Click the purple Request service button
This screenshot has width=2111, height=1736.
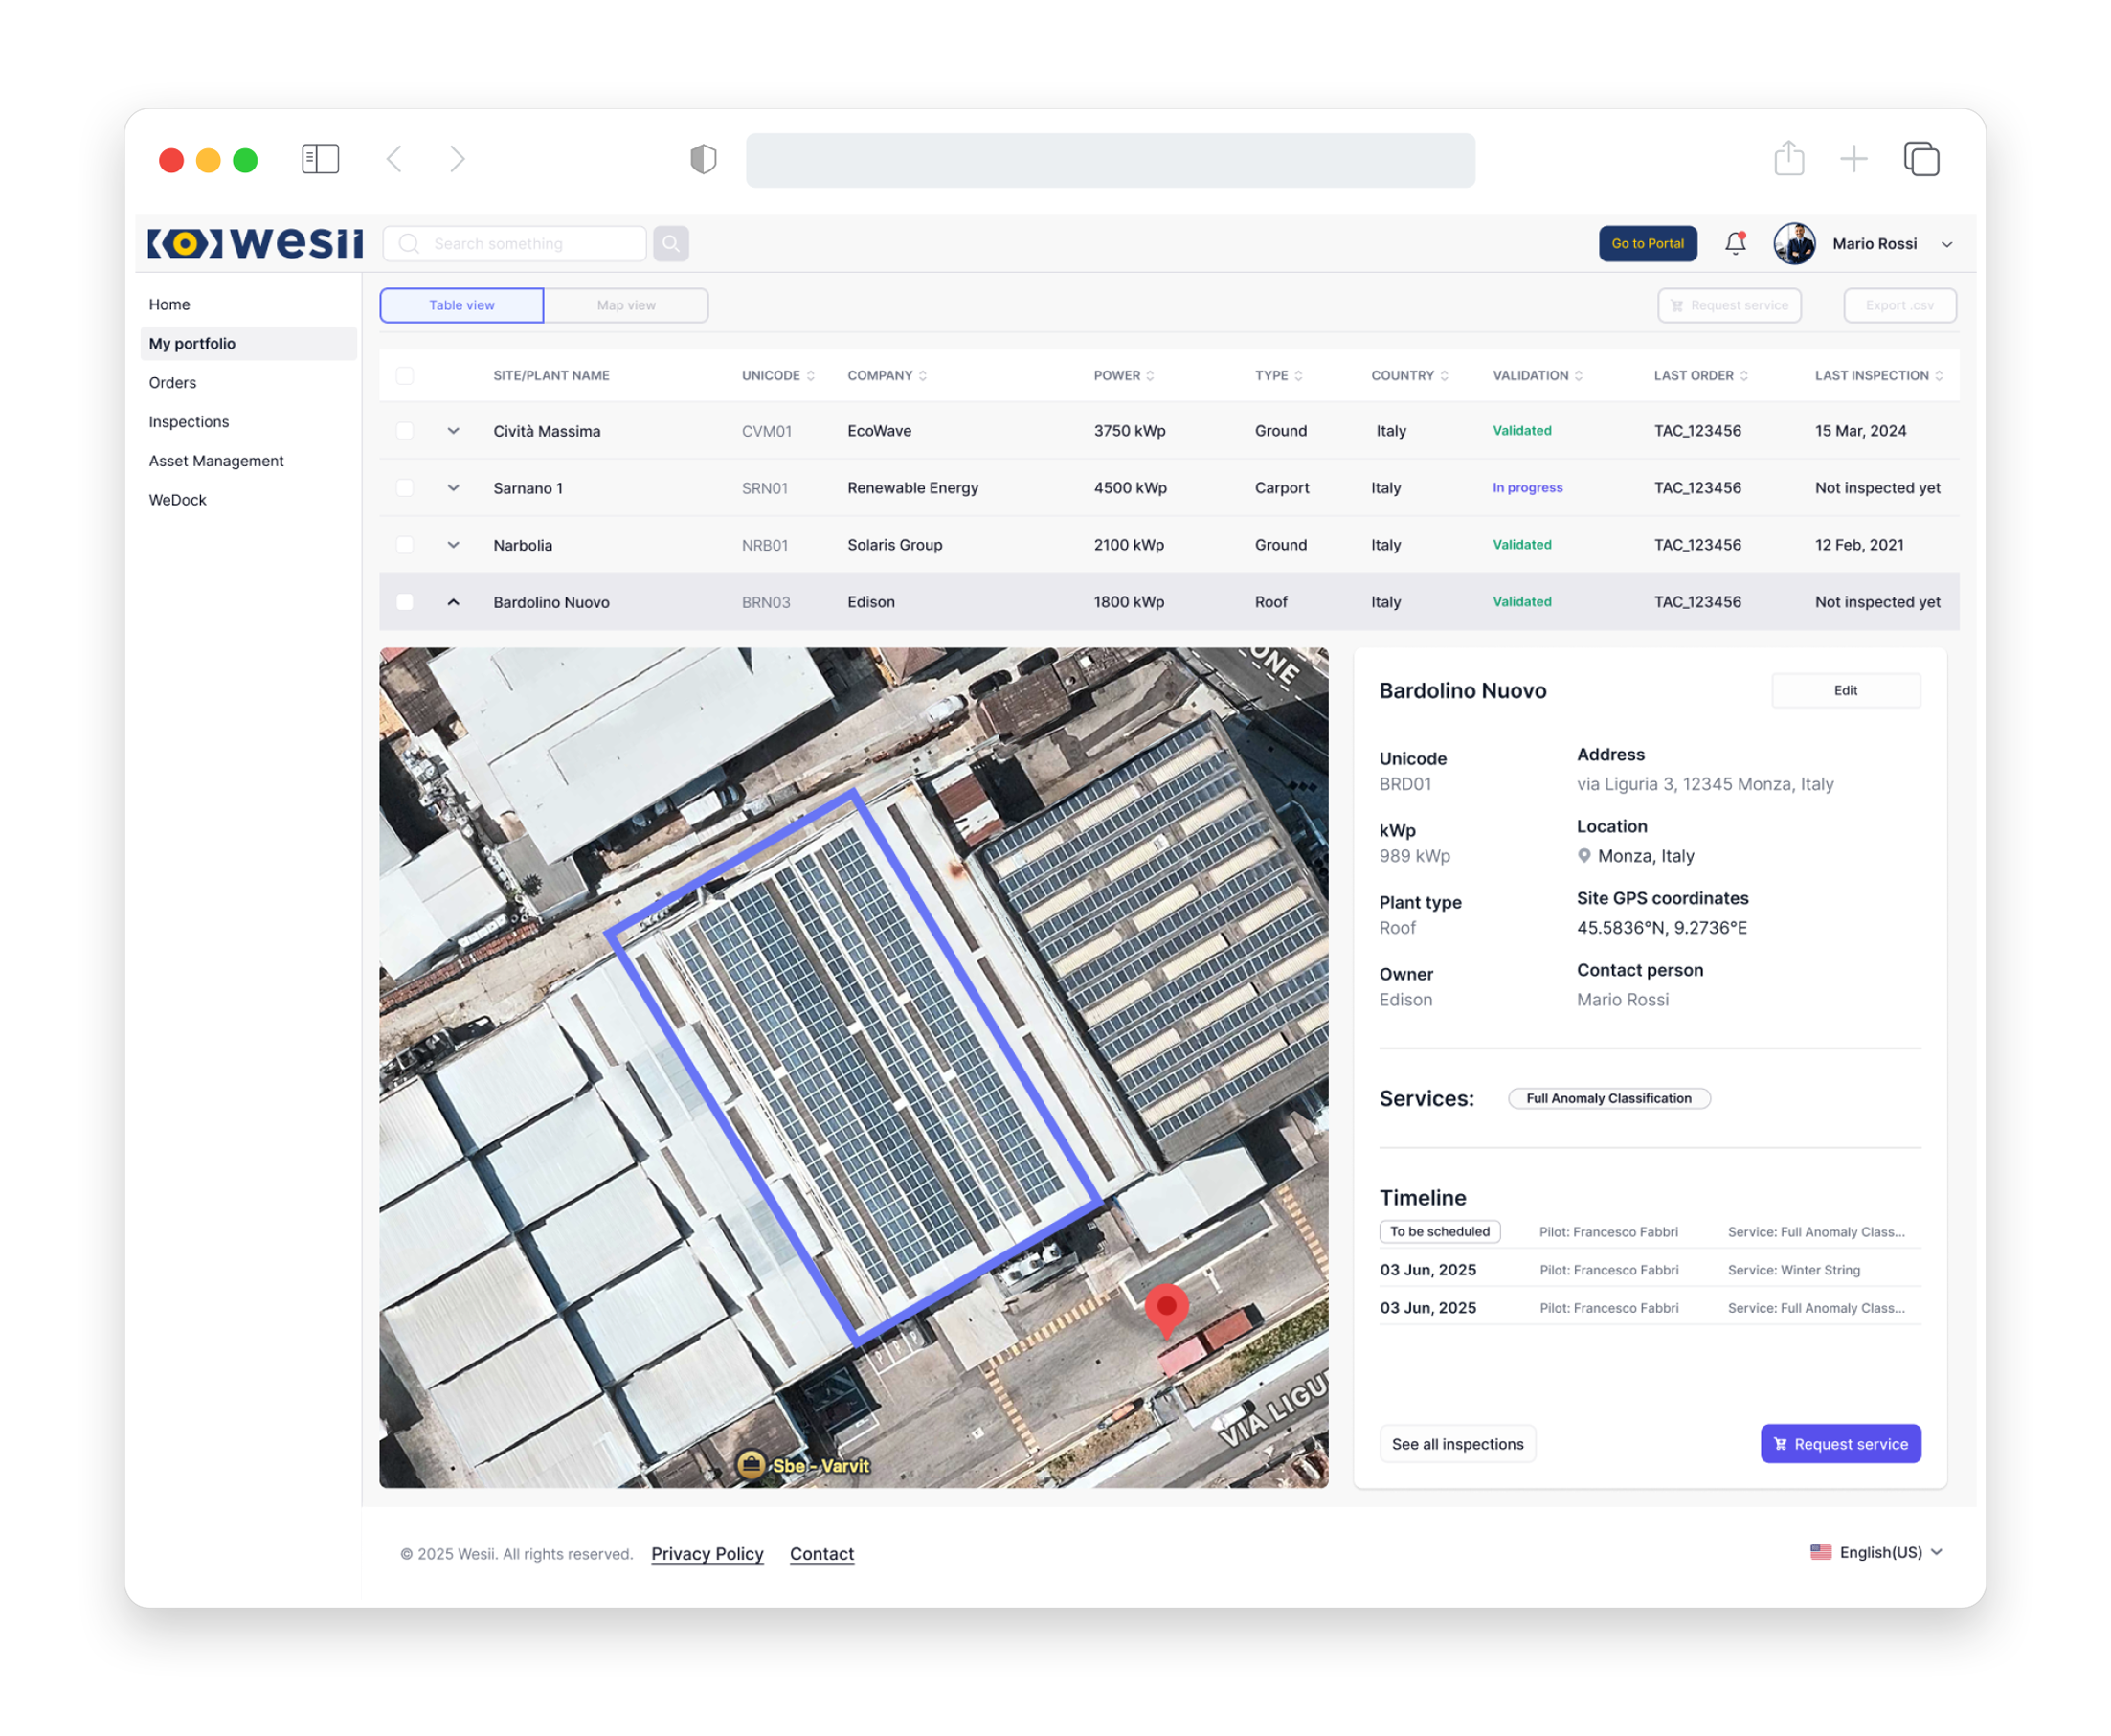tap(1841, 1444)
